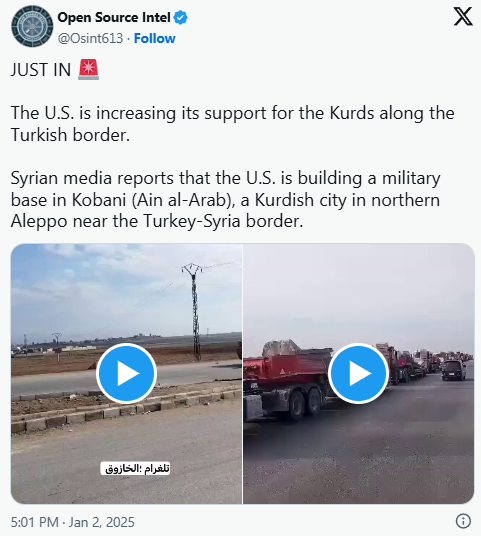
Task: Click the JUST IN headline text
Action: pos(41,70)
